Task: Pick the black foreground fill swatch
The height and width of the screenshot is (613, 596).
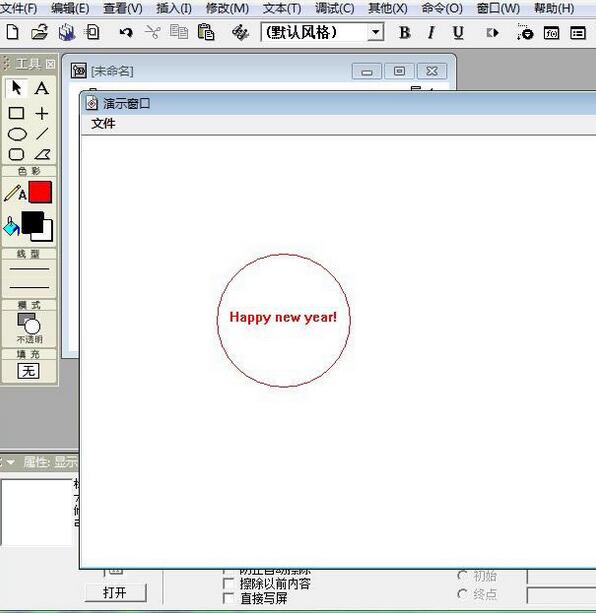Action: [32, 223]
